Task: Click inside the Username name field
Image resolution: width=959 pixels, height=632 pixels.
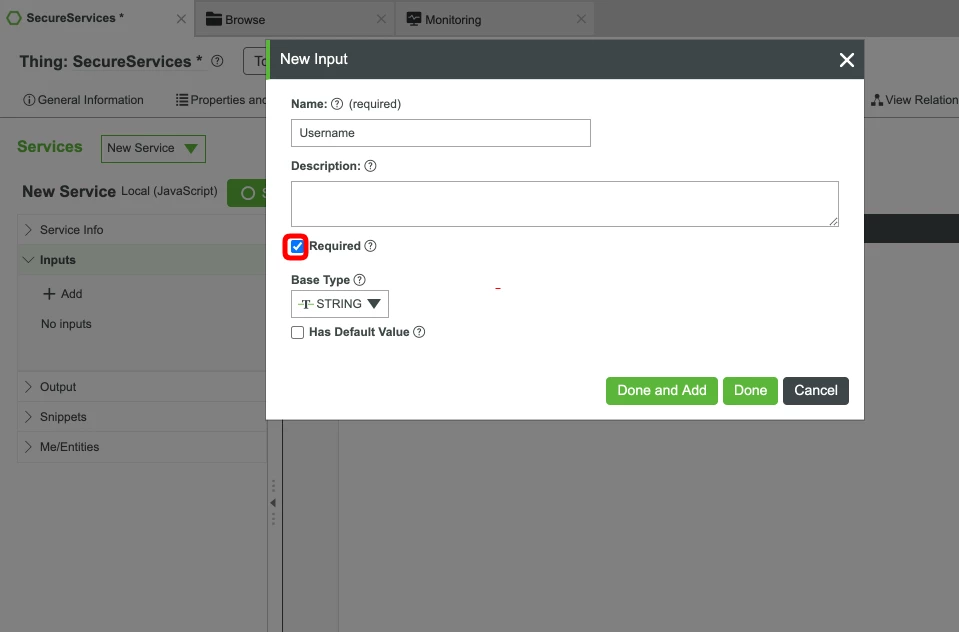Action: pyautogui.click(x=440, y=132)
